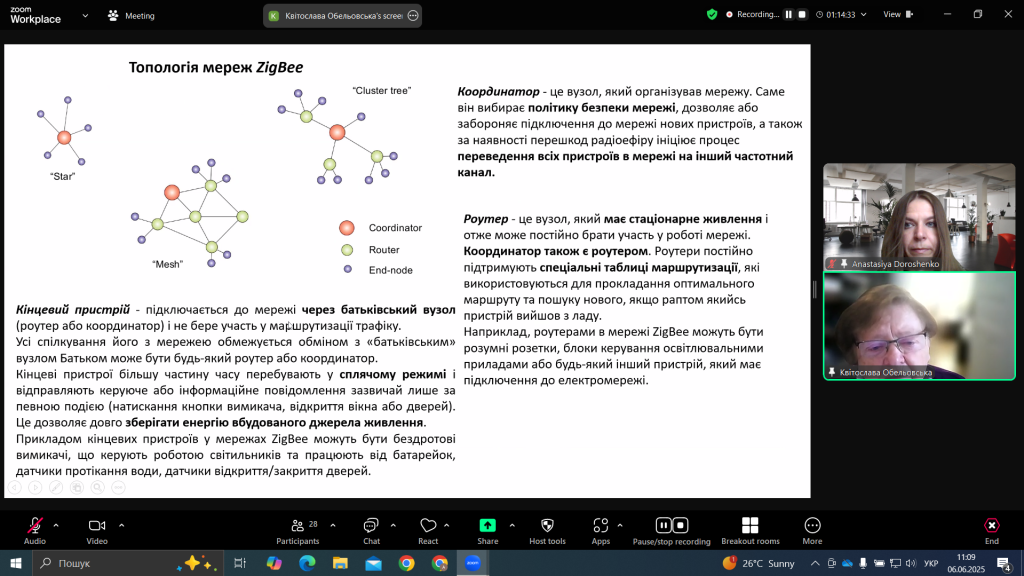This screenshot has width=1024, height=576.
Task: Pause recording in the top bar
Action: click(x=788, y=15)
